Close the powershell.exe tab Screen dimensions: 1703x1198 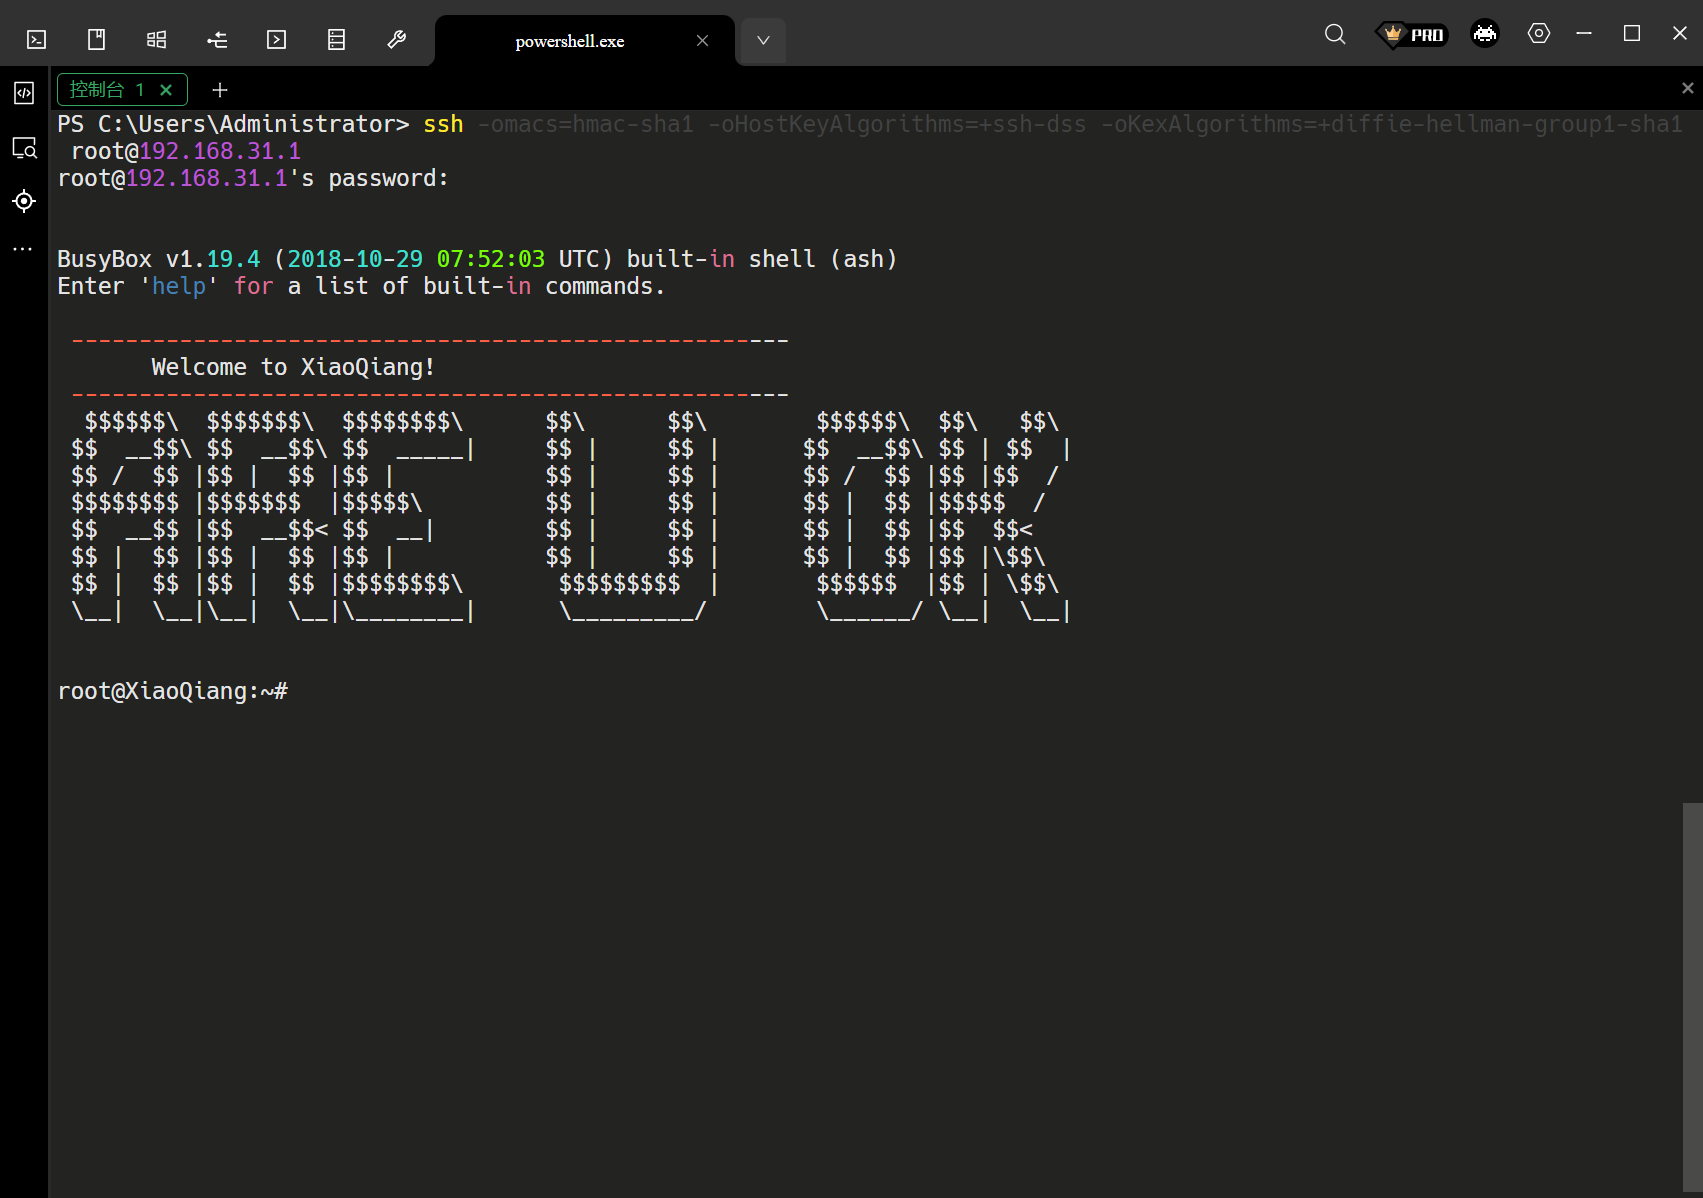point(702,41)
